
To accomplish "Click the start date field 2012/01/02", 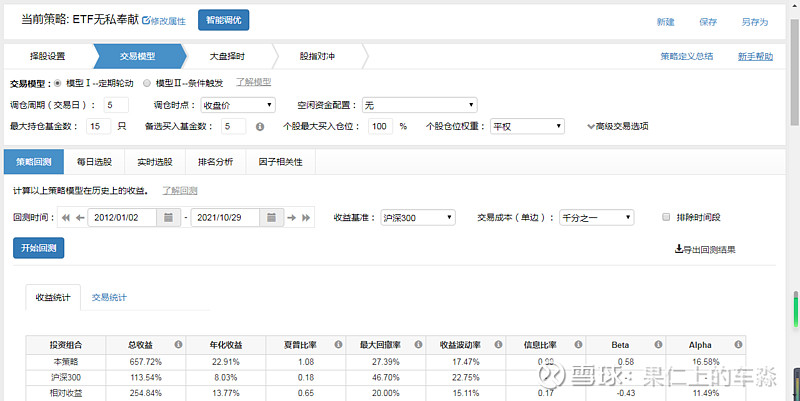I will click(122, 218).
